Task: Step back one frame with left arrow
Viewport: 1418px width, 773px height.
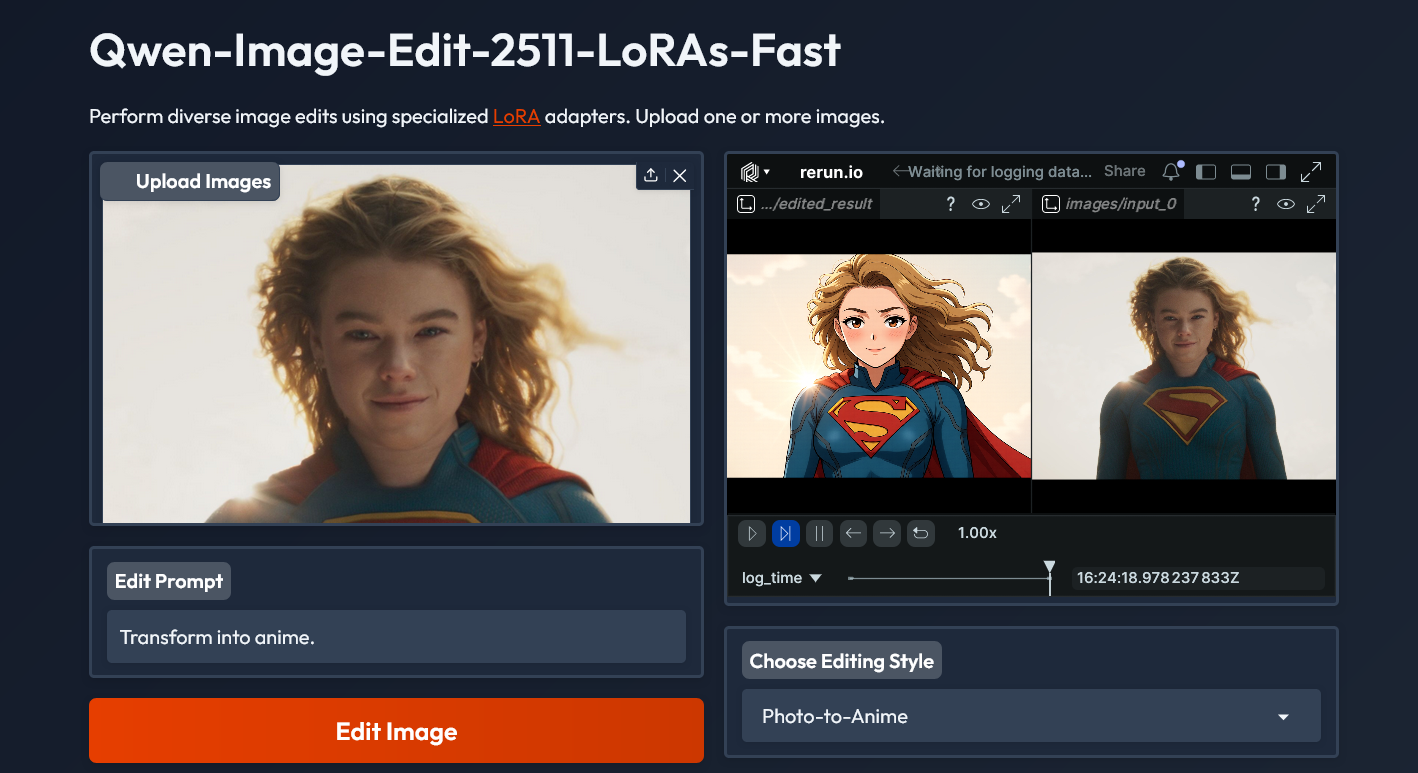Action: 853,534
